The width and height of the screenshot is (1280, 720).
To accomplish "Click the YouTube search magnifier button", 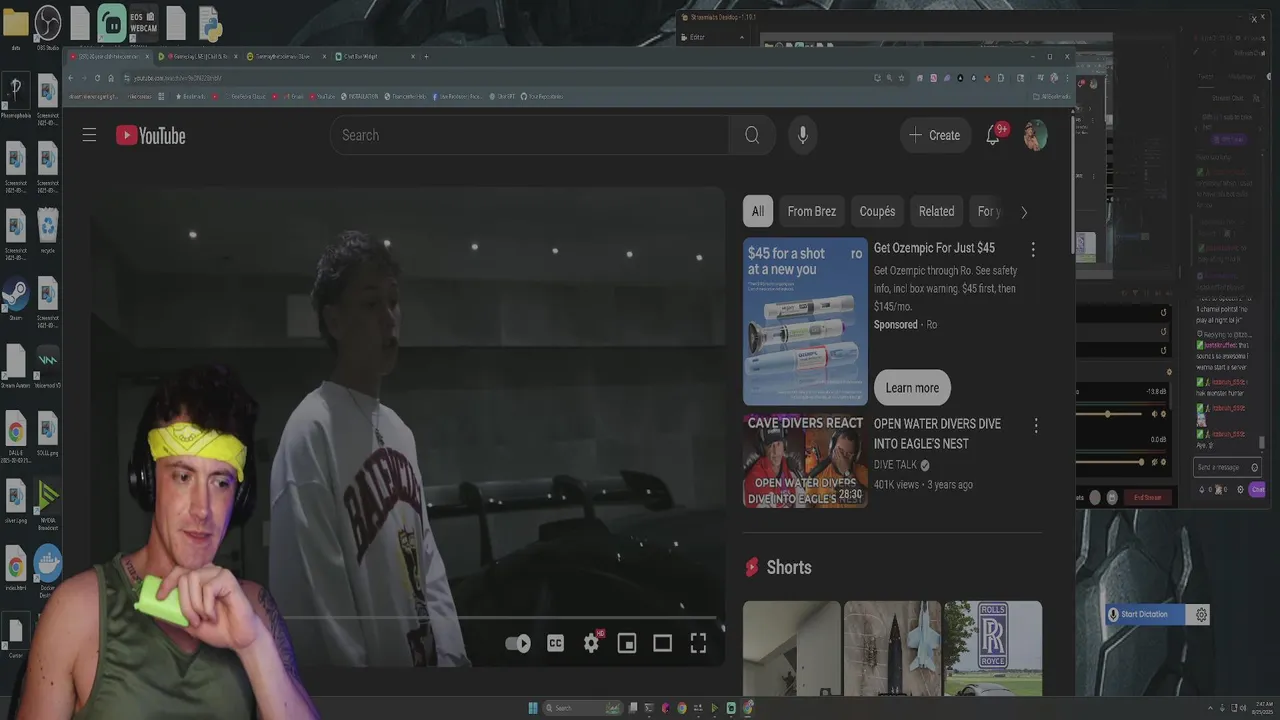I will (x=752, y=135).
